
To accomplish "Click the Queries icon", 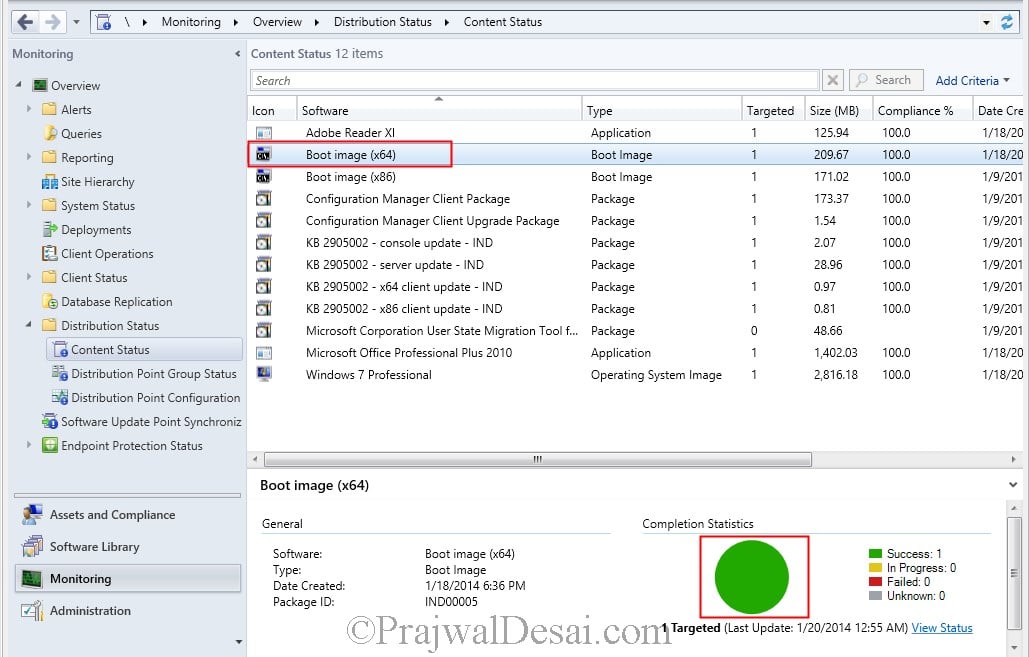I will tap(49, 133).
